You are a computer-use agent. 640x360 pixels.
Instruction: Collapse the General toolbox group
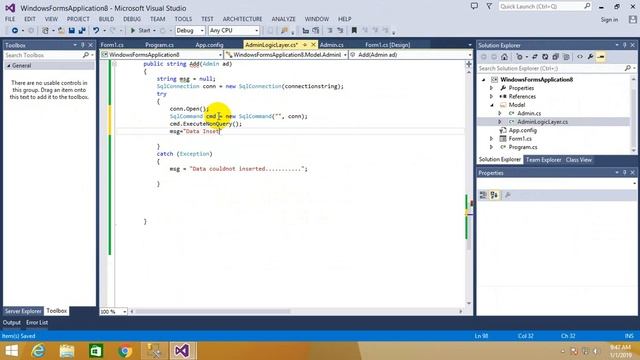[x=9, y=66]
